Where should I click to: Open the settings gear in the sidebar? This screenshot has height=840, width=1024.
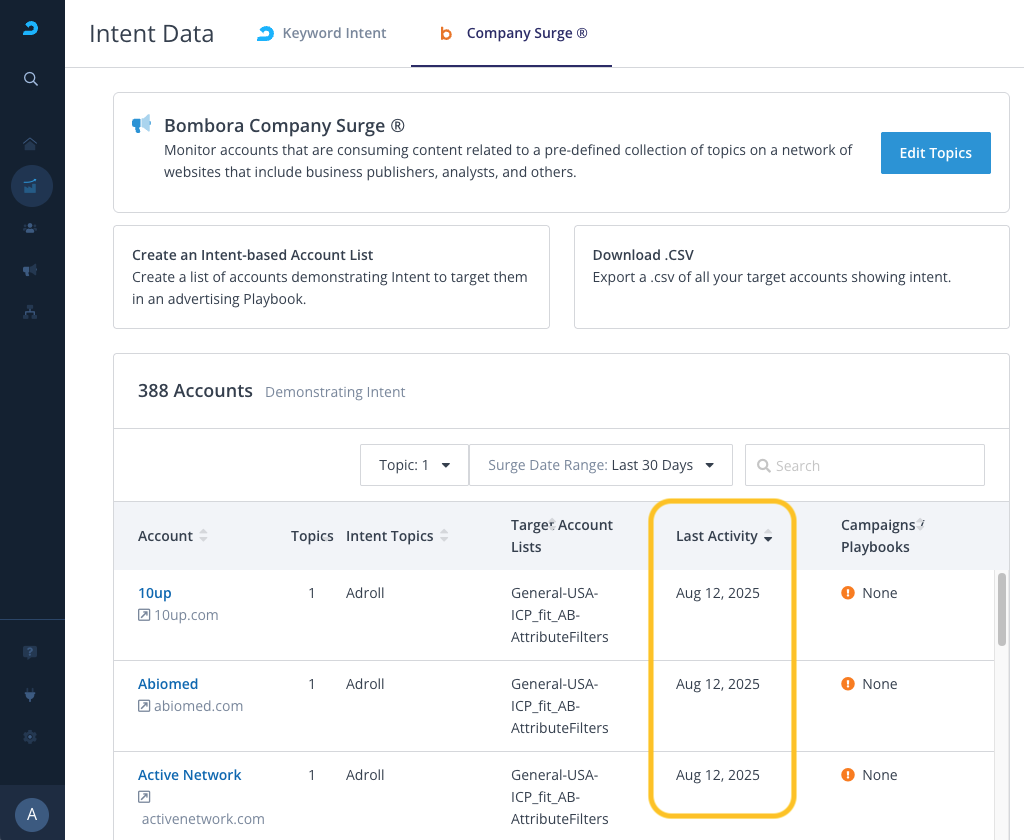31,737
